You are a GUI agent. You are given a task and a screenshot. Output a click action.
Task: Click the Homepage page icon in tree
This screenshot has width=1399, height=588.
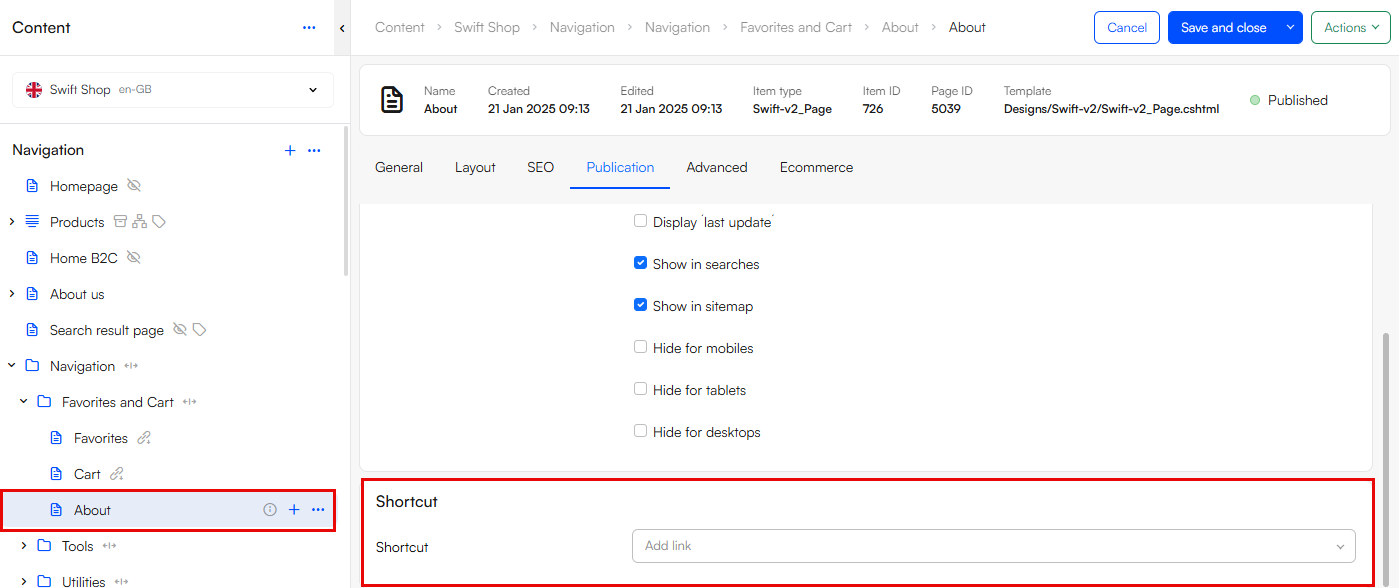32,186
